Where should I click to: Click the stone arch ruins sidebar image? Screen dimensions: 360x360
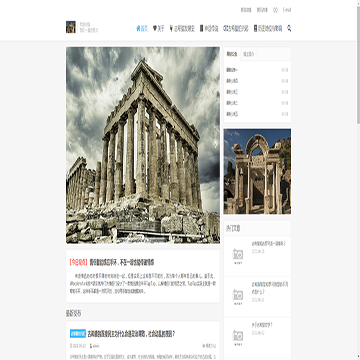coord(257,171)
